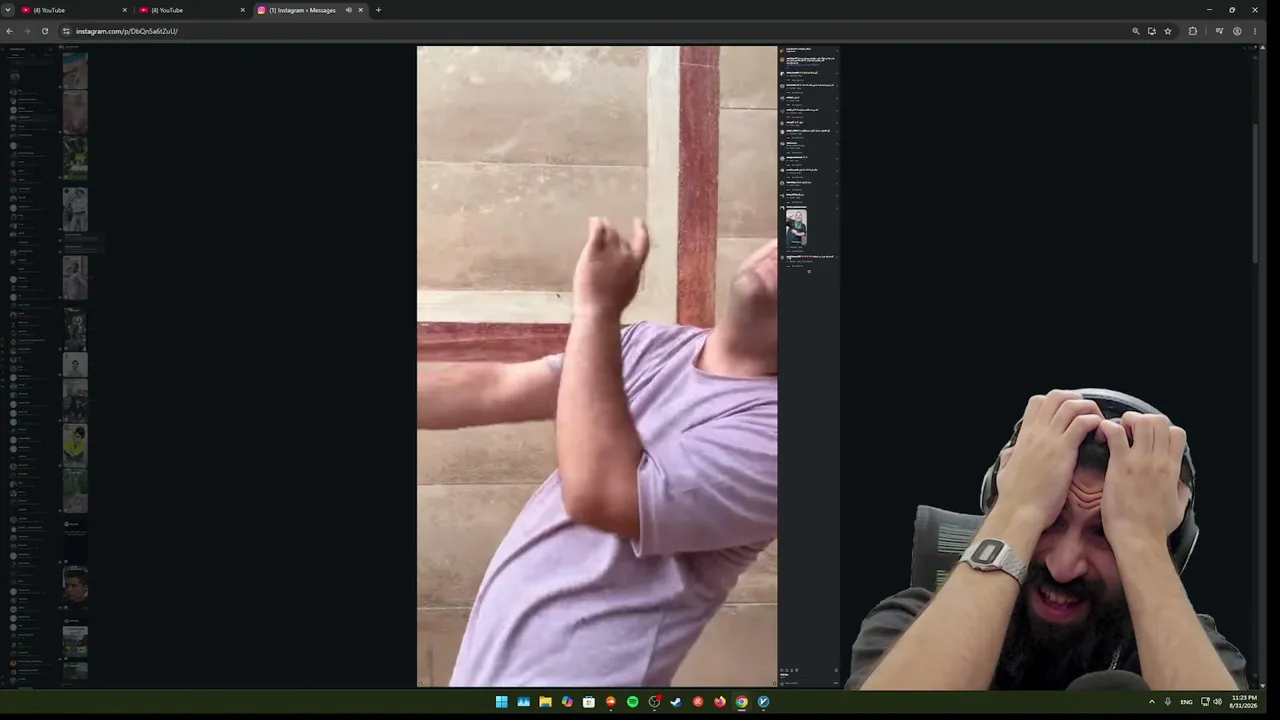Reload the Instagram page
This screenshot has width=1280, height=720.
pos(45,31)
